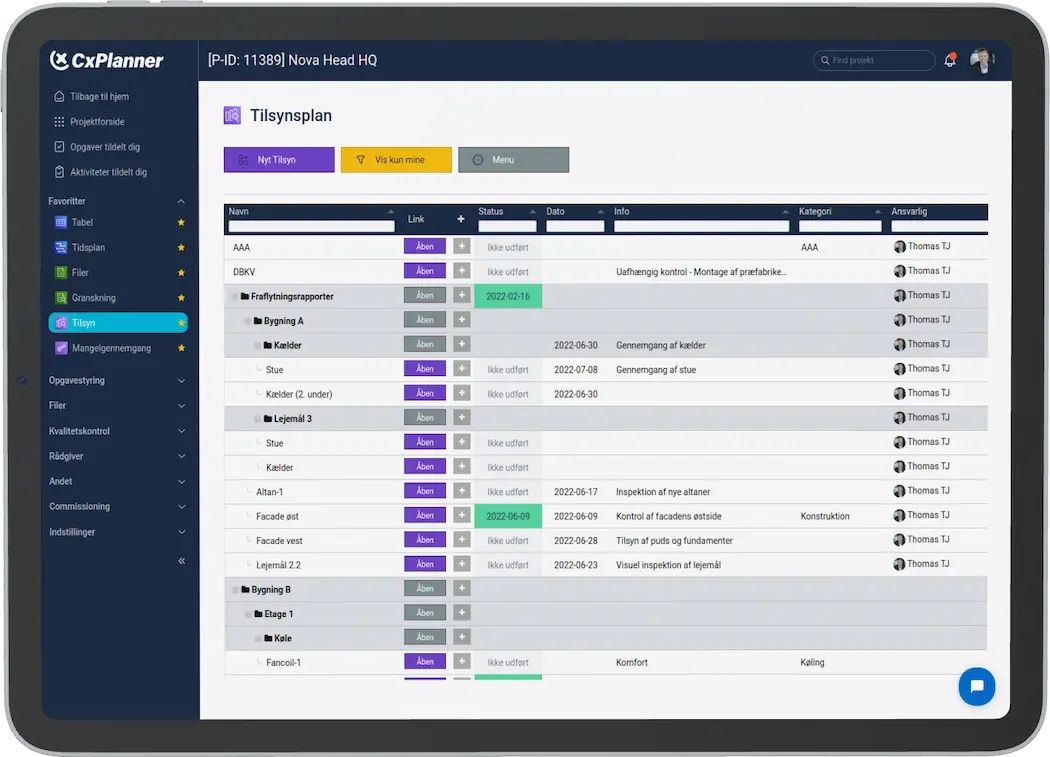Go to Projektforside in sidebar
Image resolution: width=1050 pixels, height=757 pixels.
click(96, 122)
